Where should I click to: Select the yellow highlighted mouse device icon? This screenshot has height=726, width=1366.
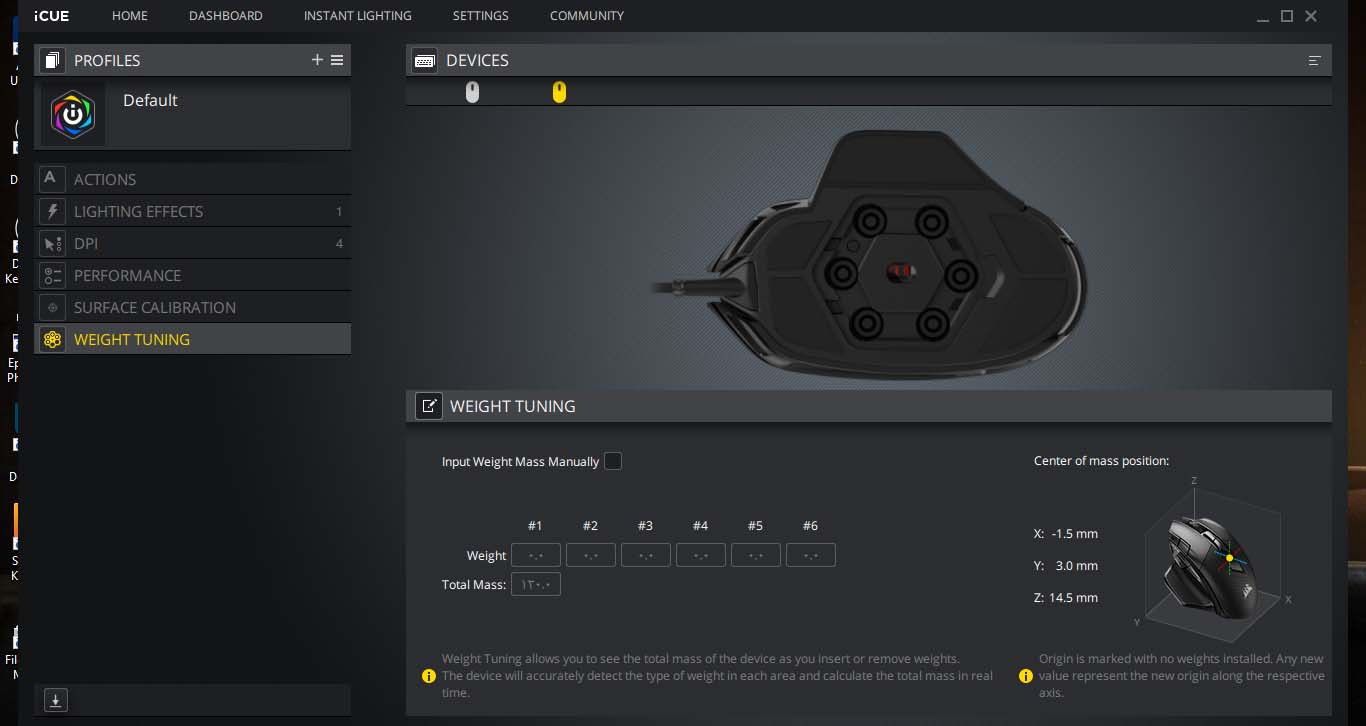559,92
